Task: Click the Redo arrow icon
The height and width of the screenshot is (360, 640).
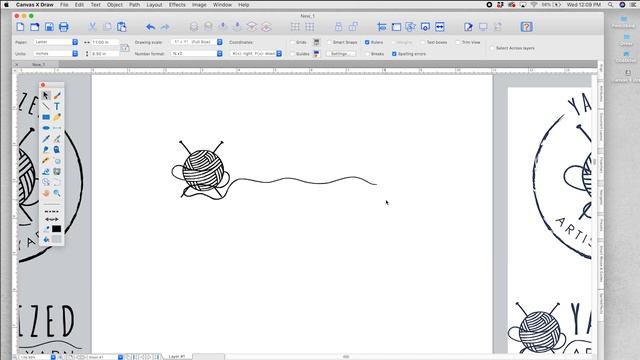Action: coord(165,27)
